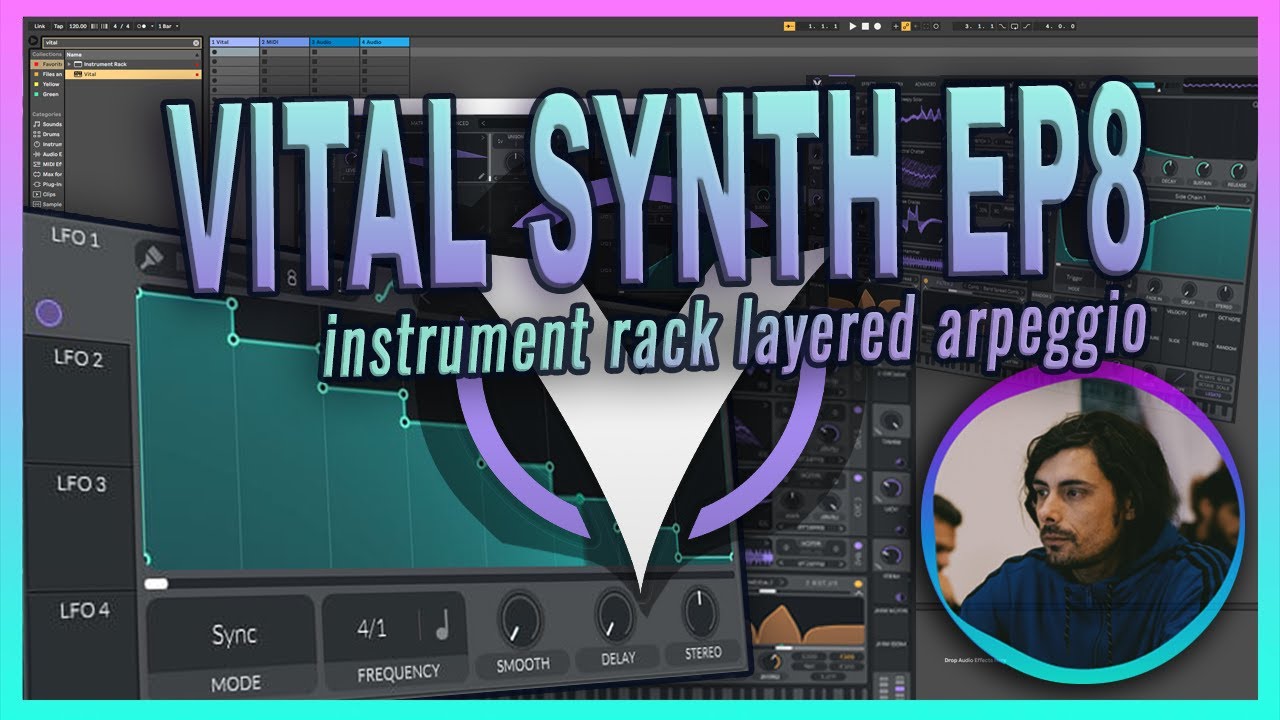Open the Instruments category icon
The width and height of the screenshot is (1280, 720).
[37, 144]
